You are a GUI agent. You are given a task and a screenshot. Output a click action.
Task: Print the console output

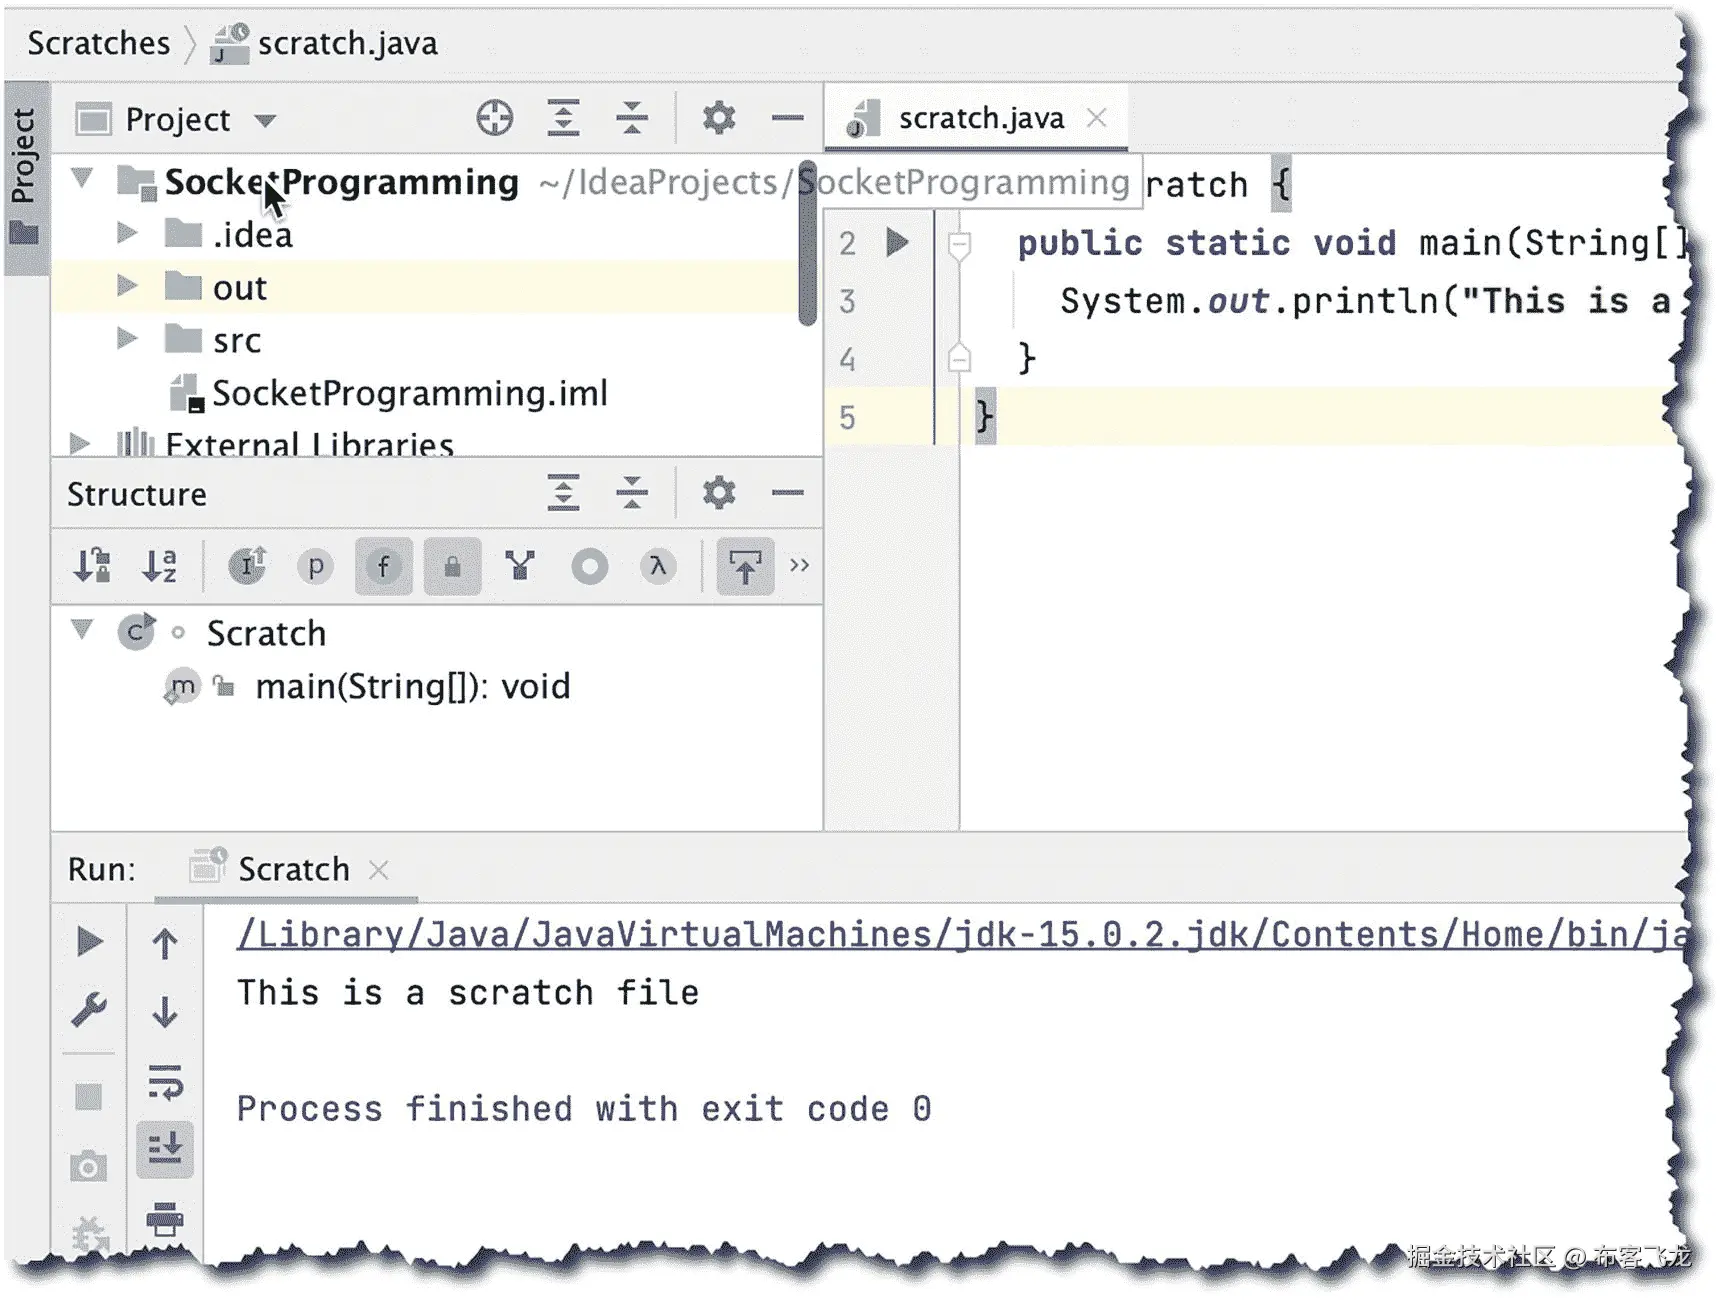(x=165, y=1219)
